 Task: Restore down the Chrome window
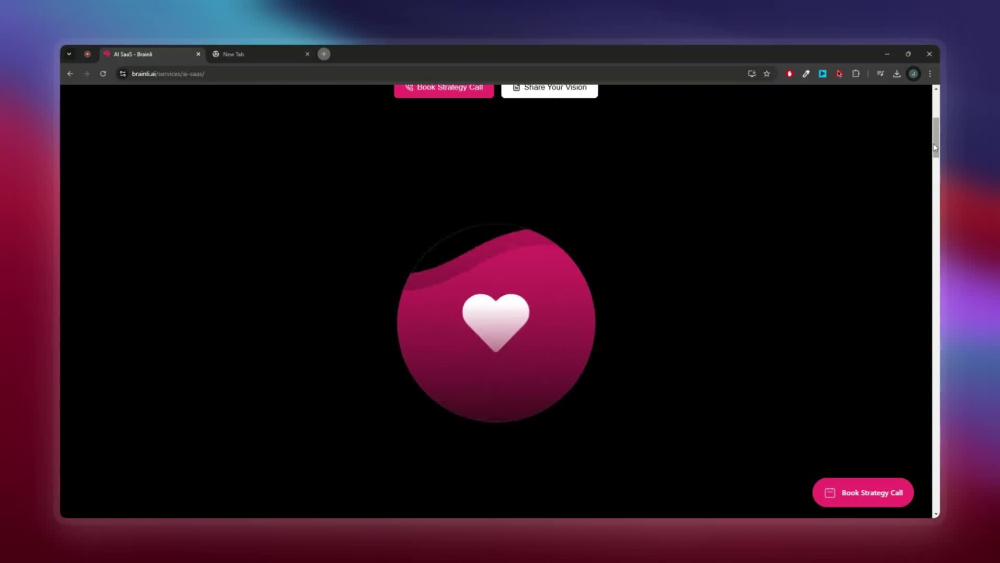tap(908, 54)
